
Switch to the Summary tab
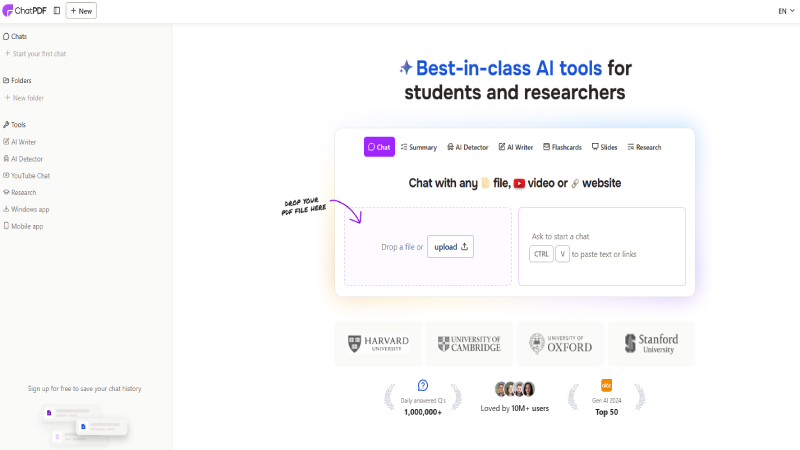[x=419, y=147]
